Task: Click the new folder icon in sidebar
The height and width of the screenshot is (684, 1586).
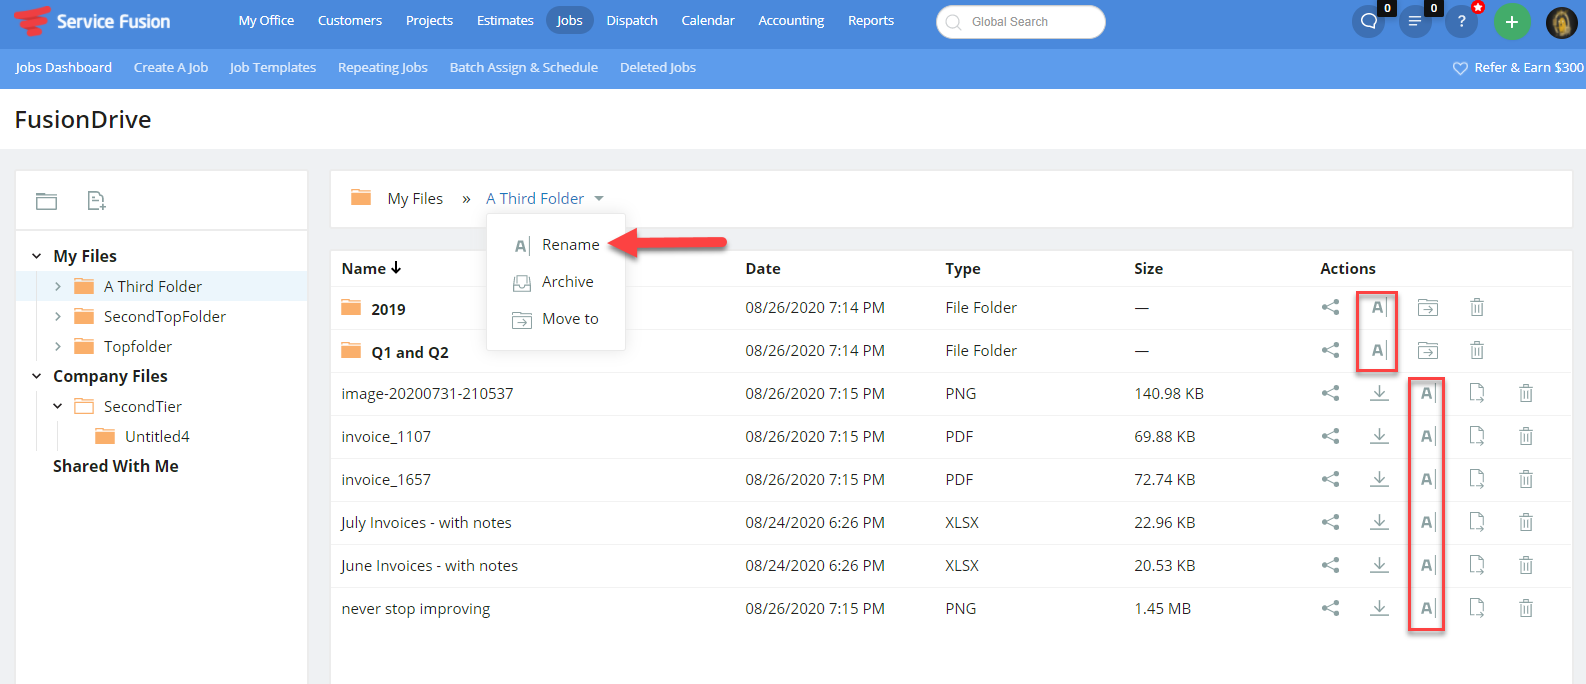Action: click(47, 201)
